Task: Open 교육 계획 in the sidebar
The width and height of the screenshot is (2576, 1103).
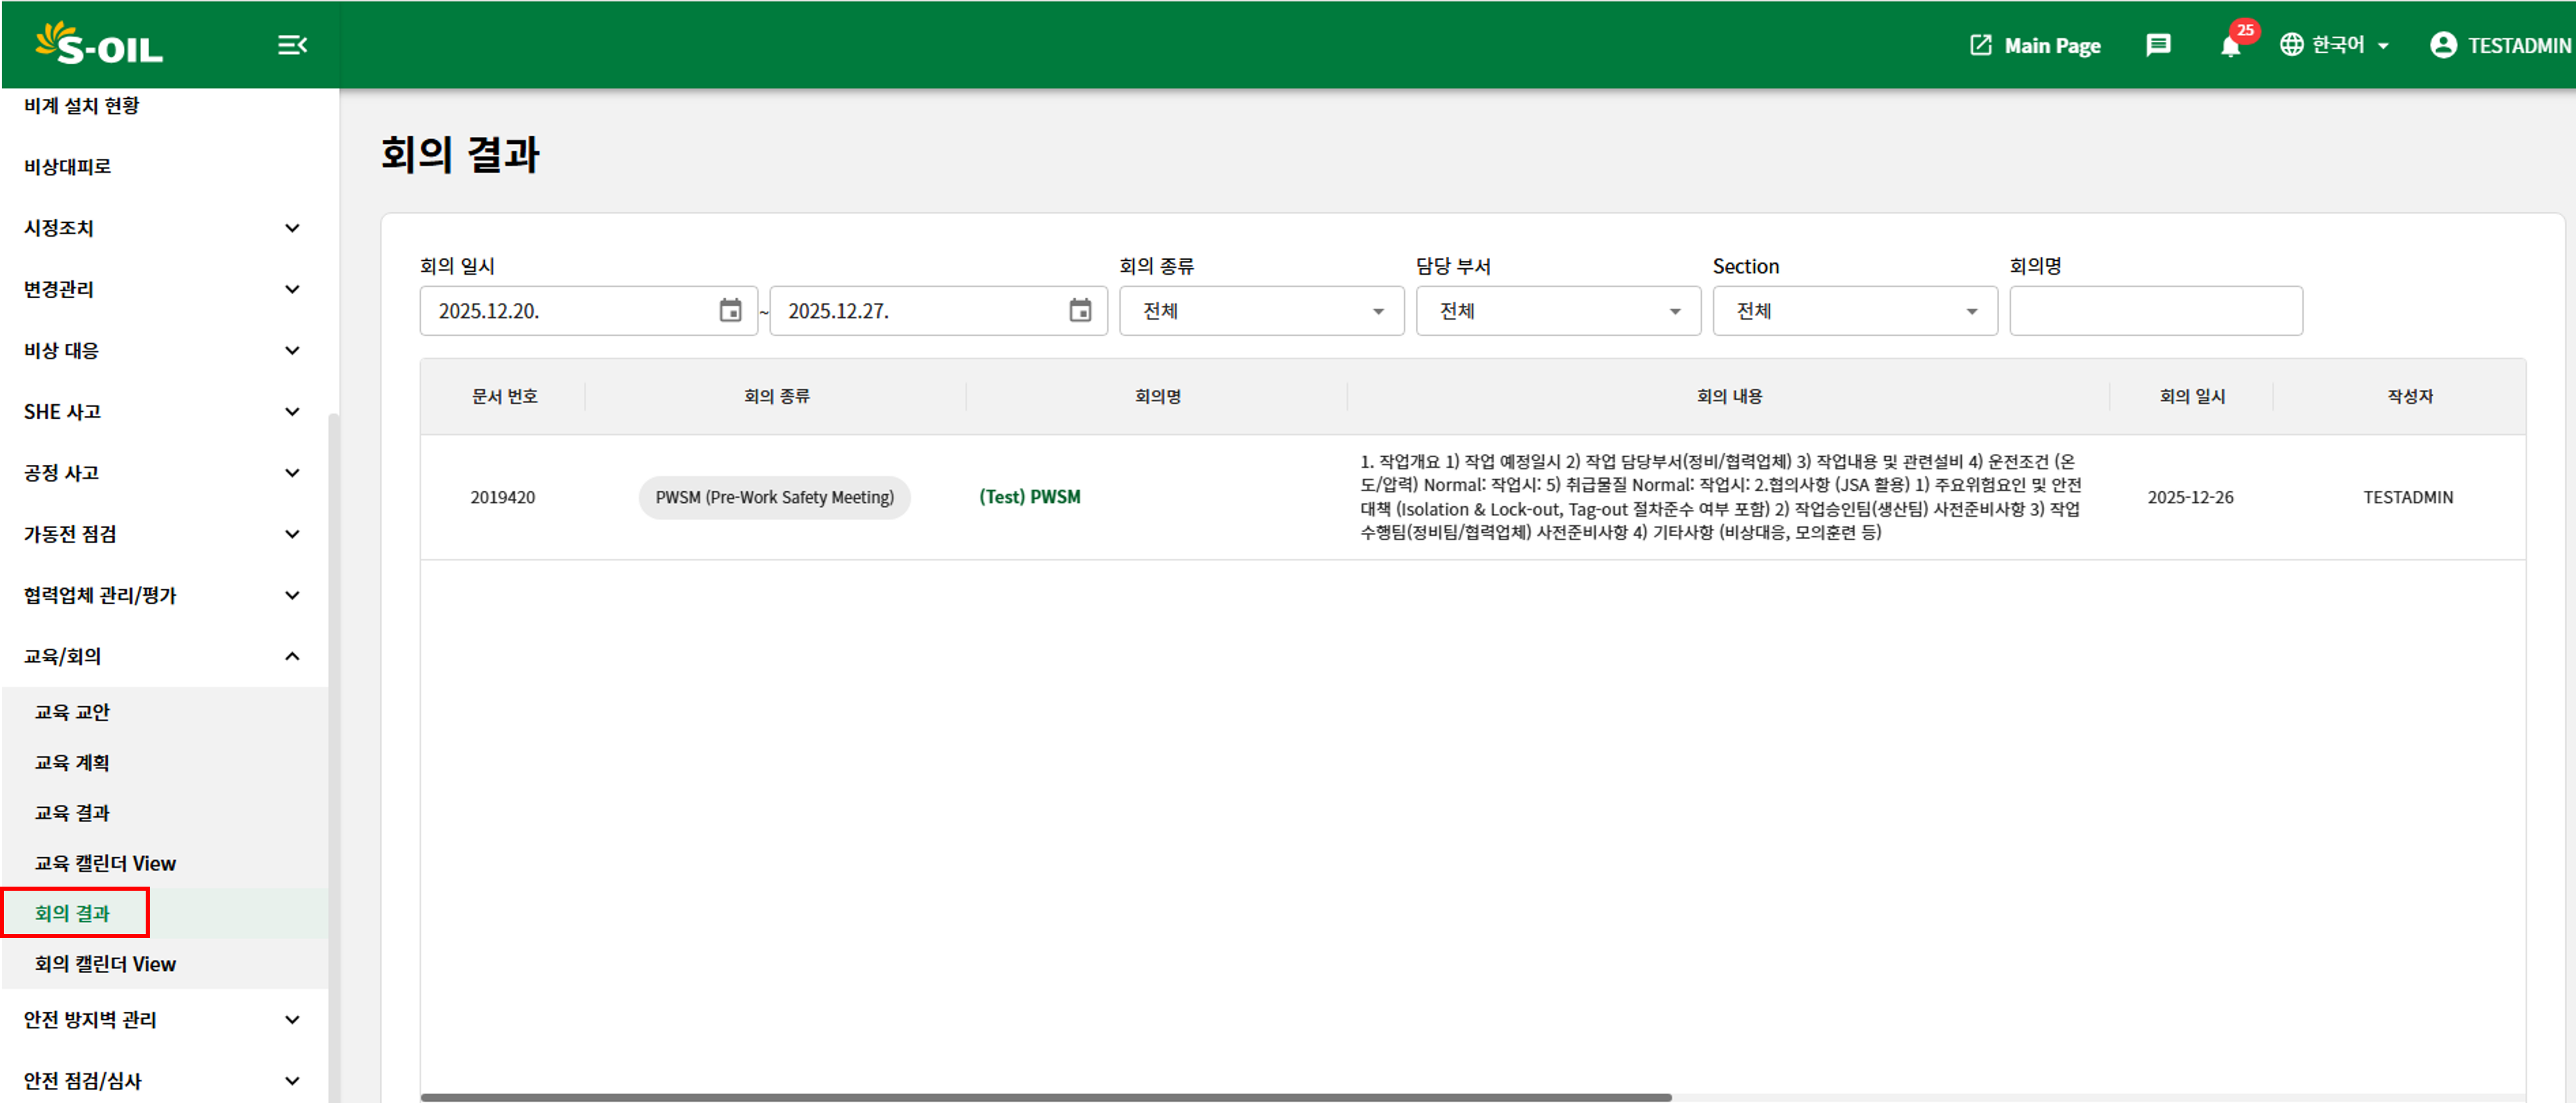Action: [x=72, y=763]
